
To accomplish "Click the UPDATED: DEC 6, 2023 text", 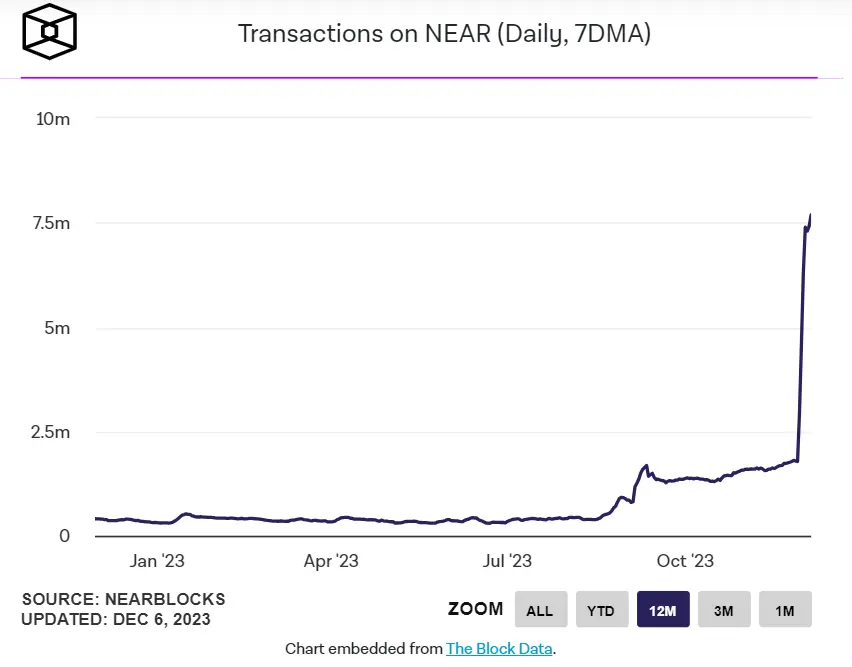I will pyautogui.click(x=116, y=619).
